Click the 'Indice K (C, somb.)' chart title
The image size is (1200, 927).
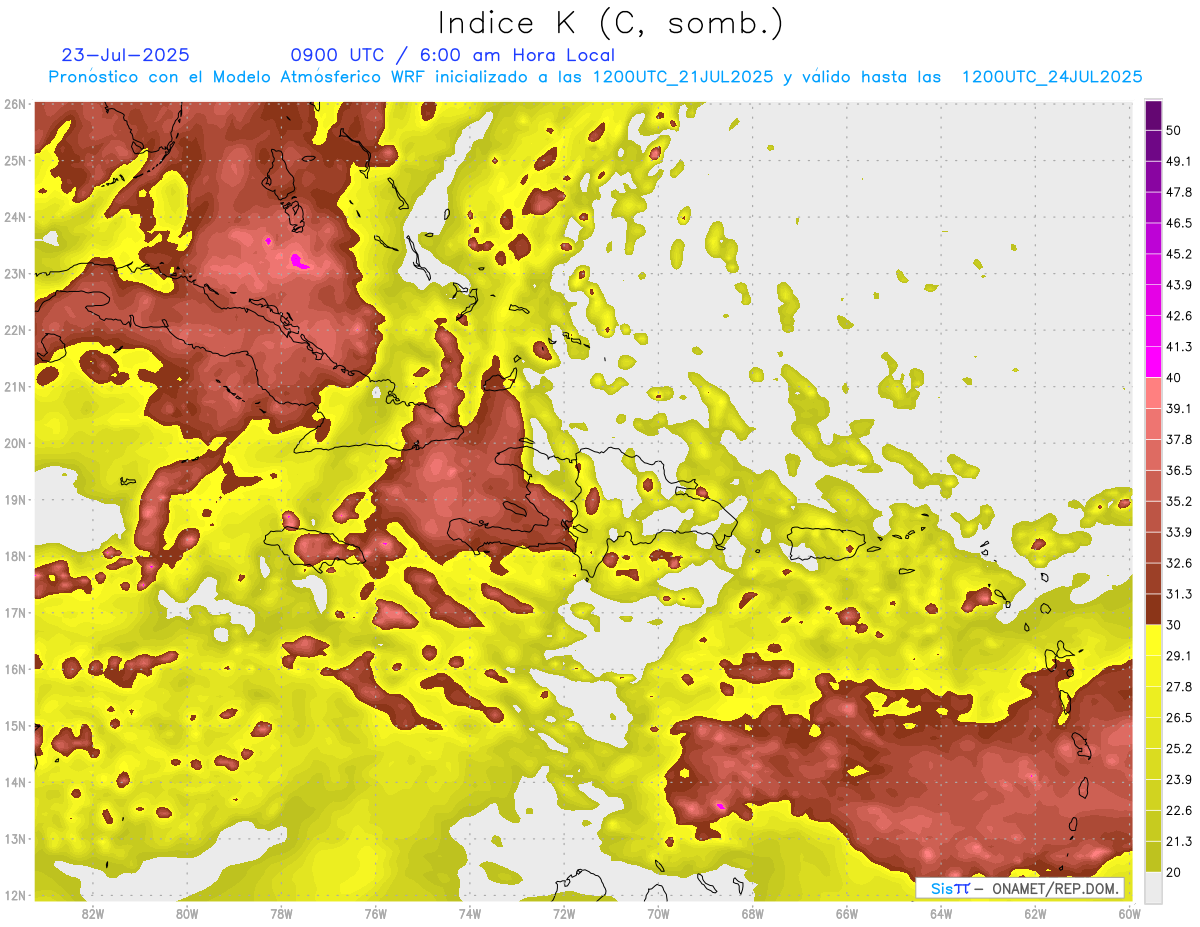[x=610, y=24]
